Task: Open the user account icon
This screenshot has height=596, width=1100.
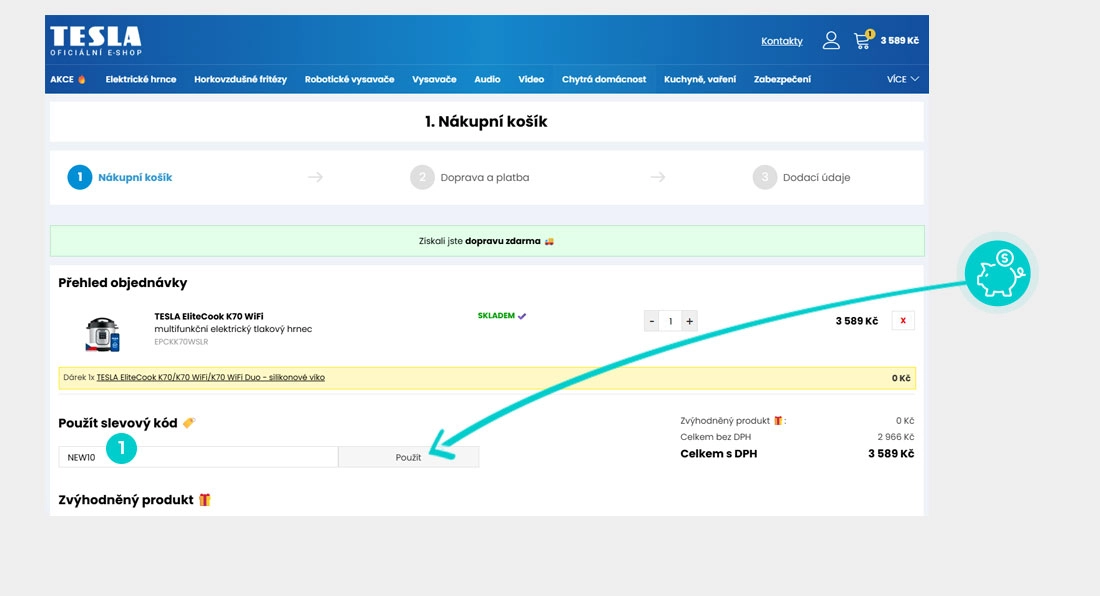Action: pyautogui.click(x=831, y=41)
